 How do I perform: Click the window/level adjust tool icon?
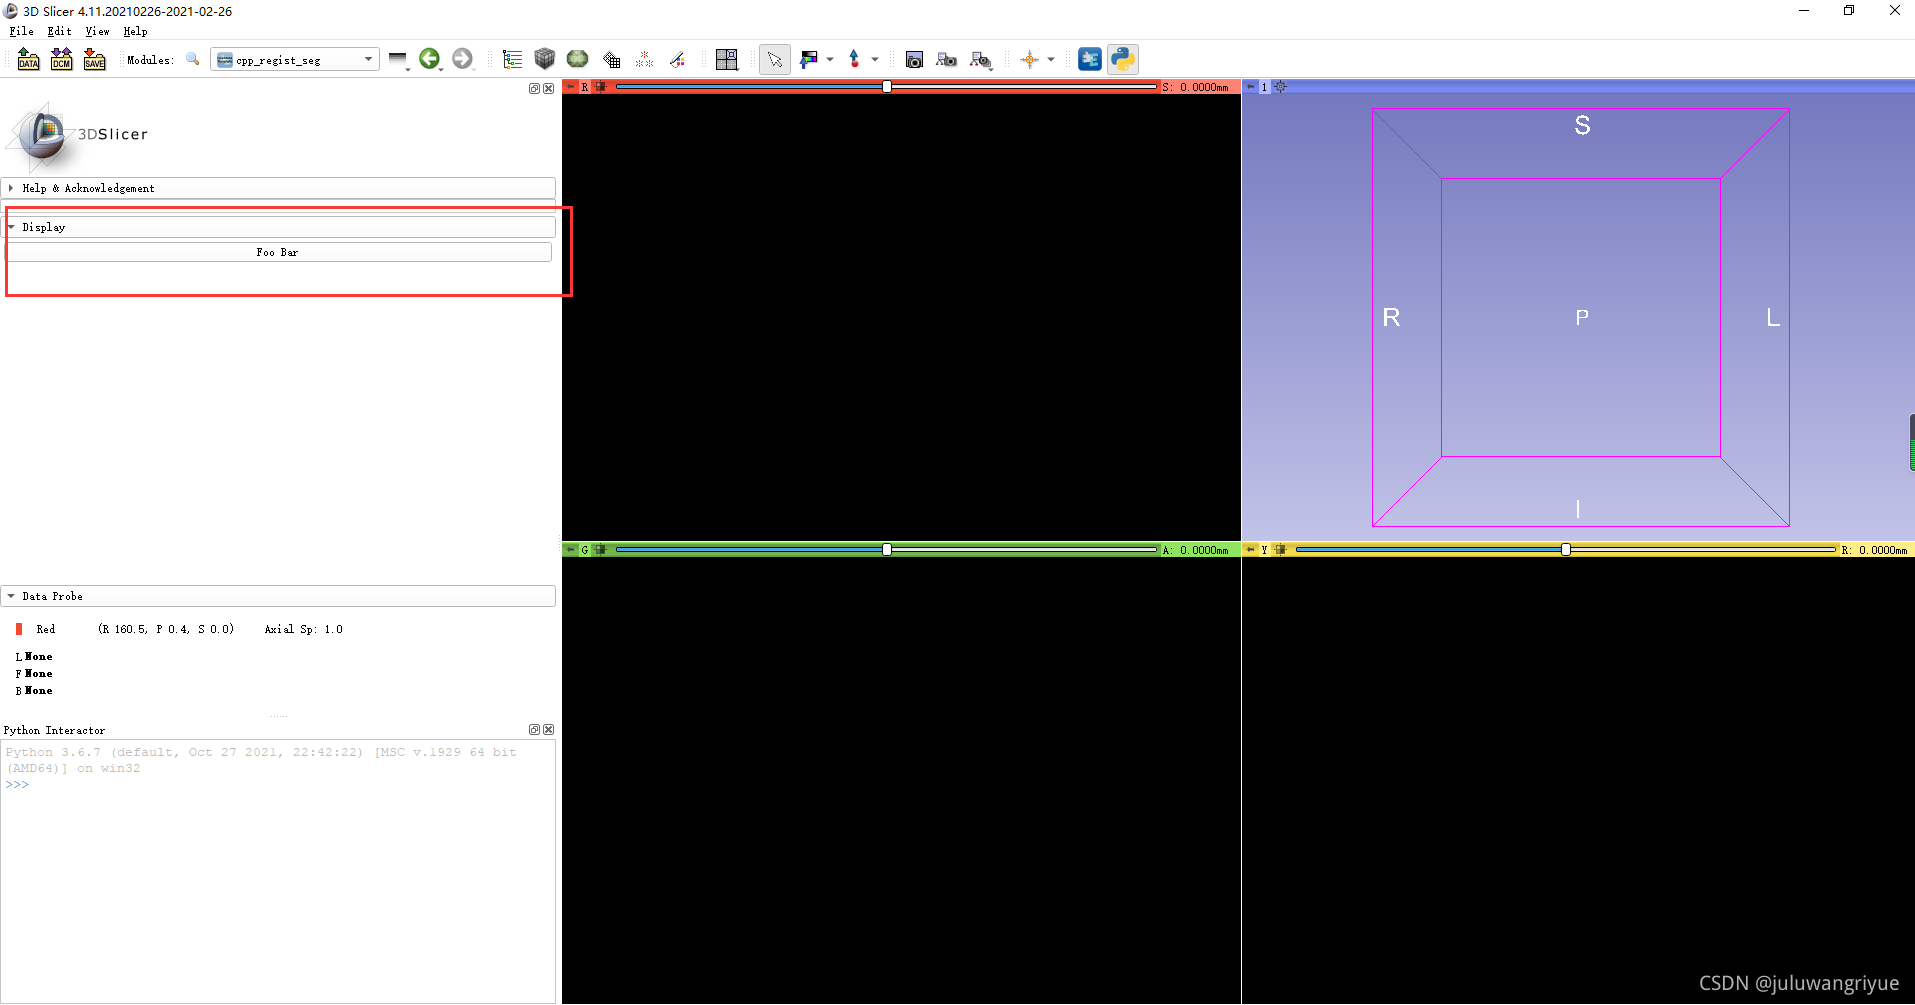pos(809,59)
